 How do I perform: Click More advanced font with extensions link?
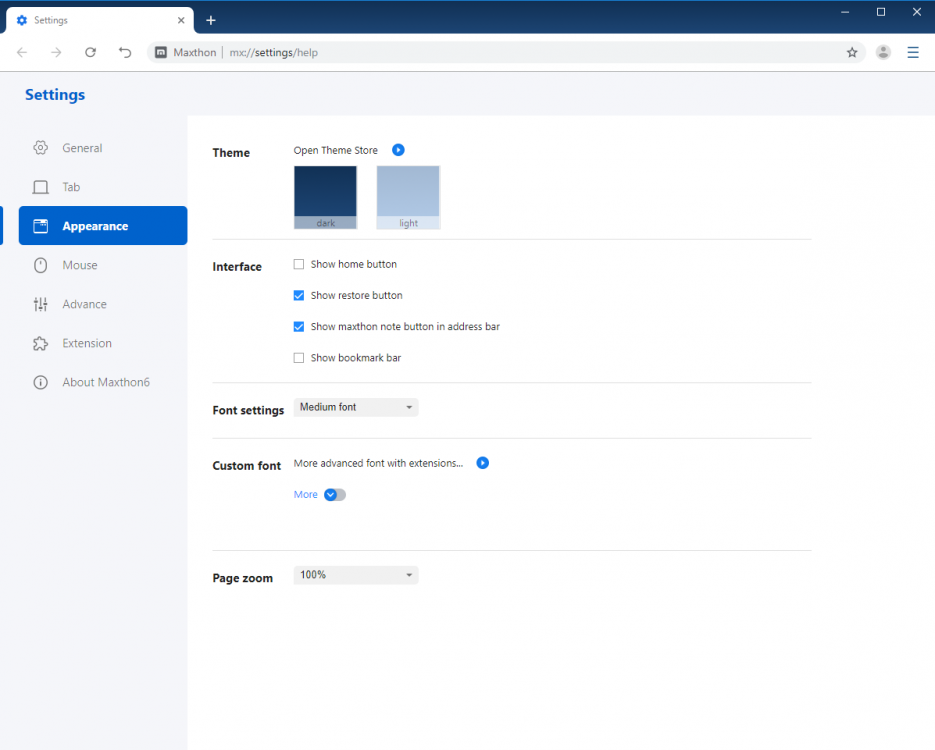[377, 463]
